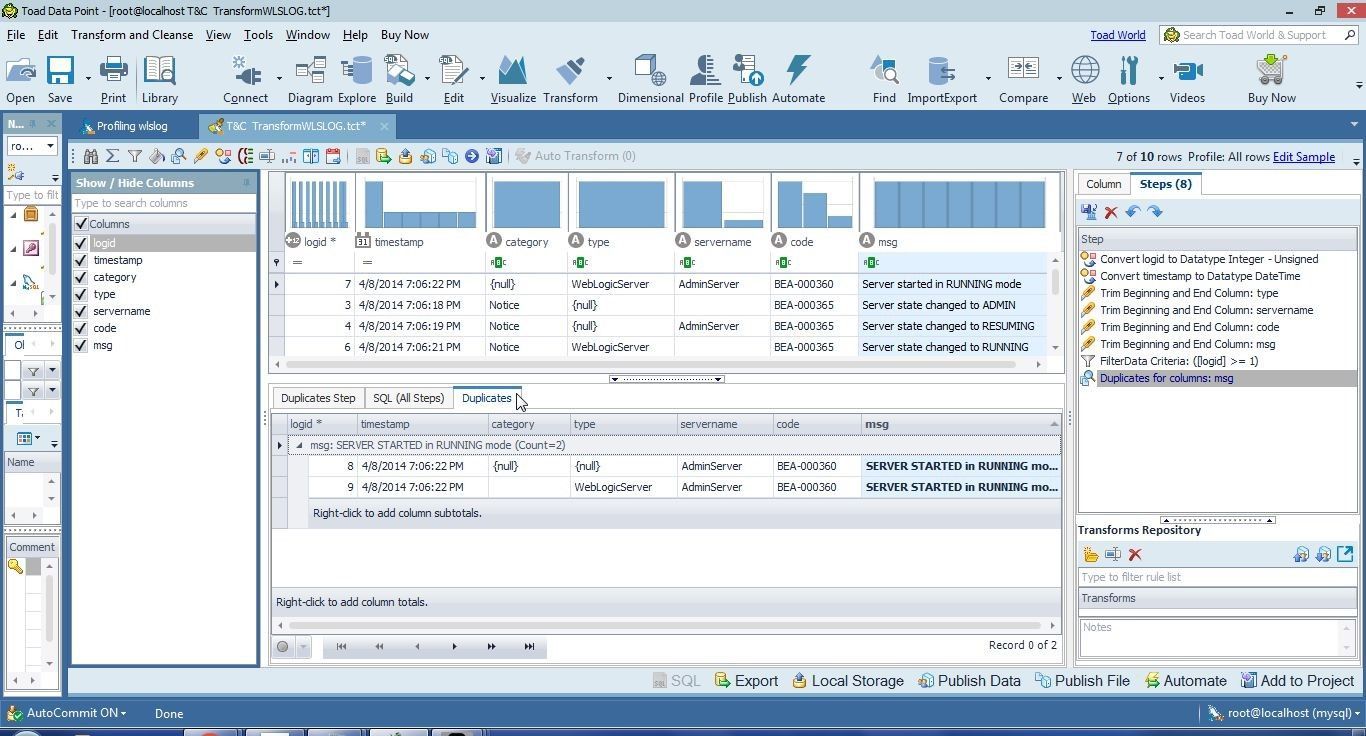1366x736 pixels.
Task: Click the Publish Data button
Action: point(969,681)
